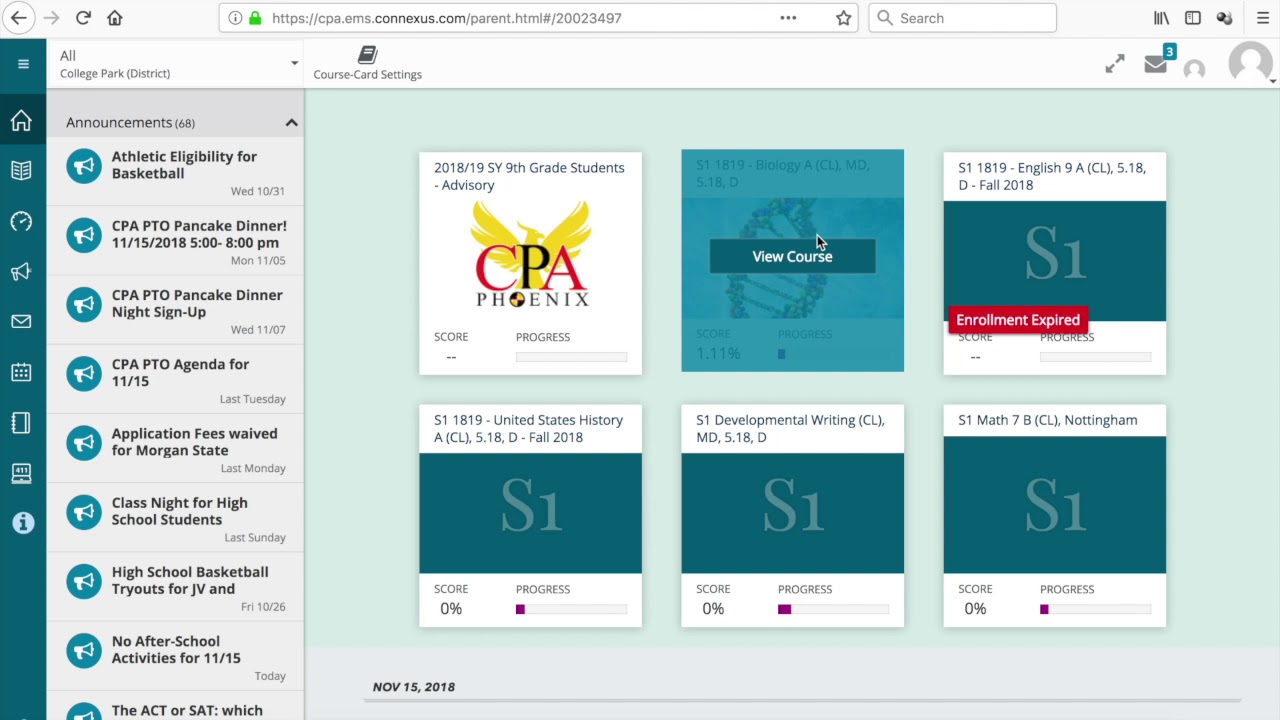This screenshot has width=1280, height=720.
Task: Open the S1 Math 7 B Nottingham course card
Action: coord(1054,516)
